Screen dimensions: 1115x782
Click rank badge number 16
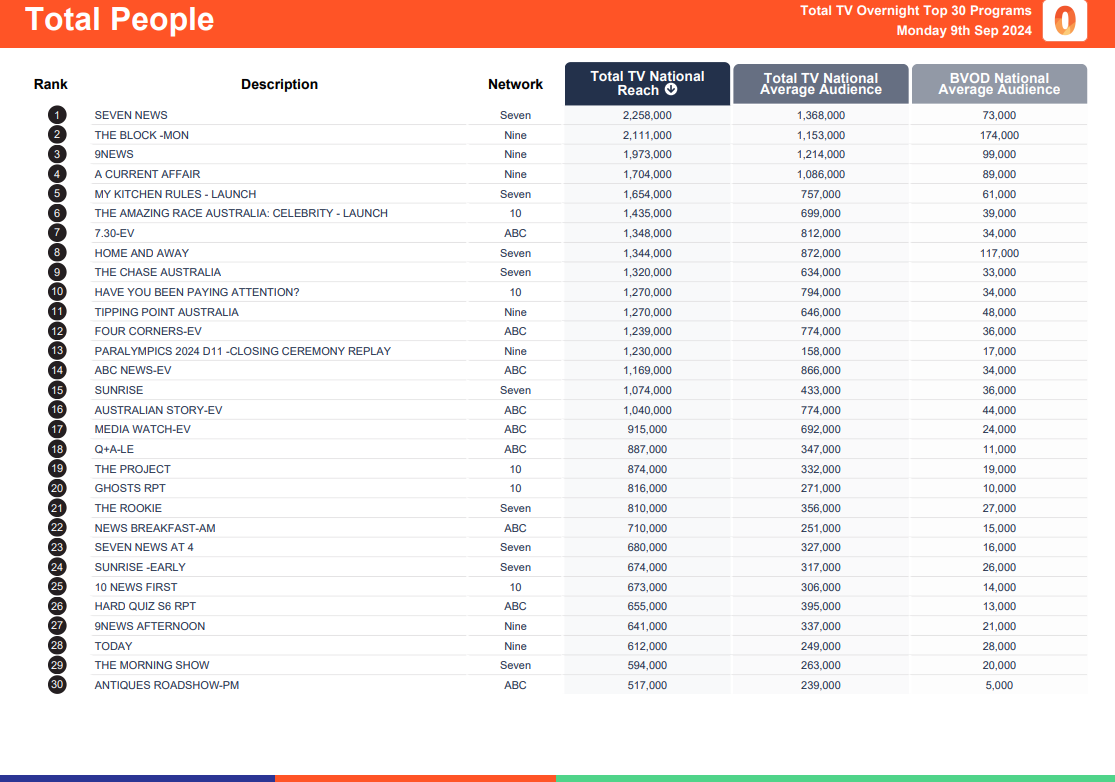(x=57, y=410)
